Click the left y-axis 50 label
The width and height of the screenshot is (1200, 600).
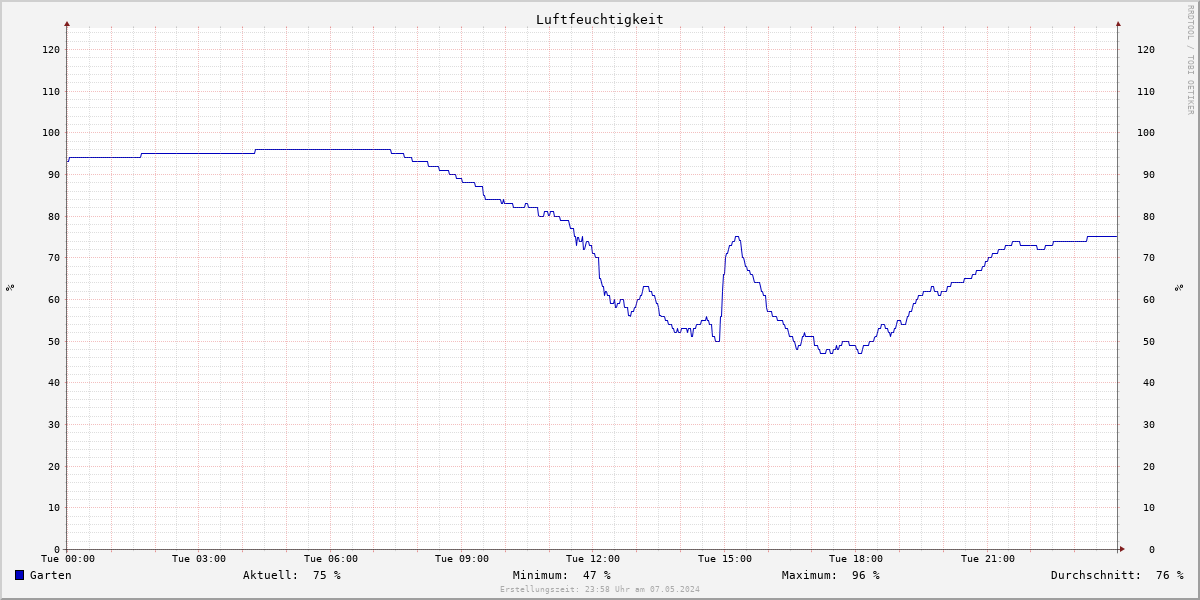coord(54,341)
